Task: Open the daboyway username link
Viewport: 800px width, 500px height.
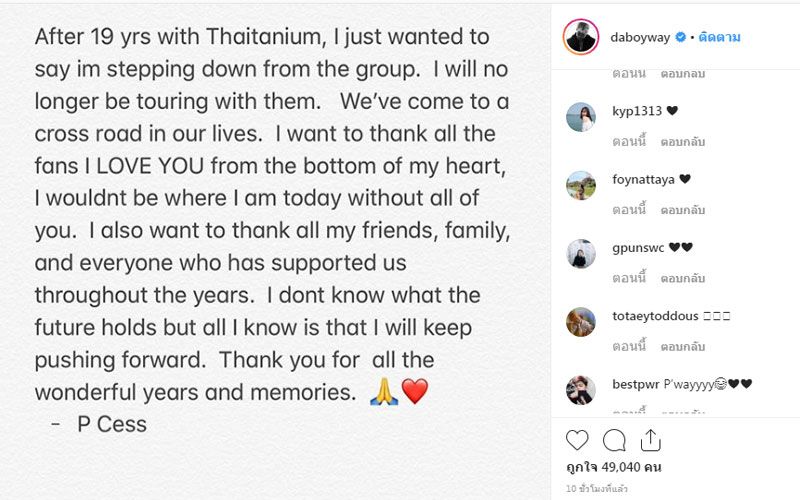Action: pos(641,37)
